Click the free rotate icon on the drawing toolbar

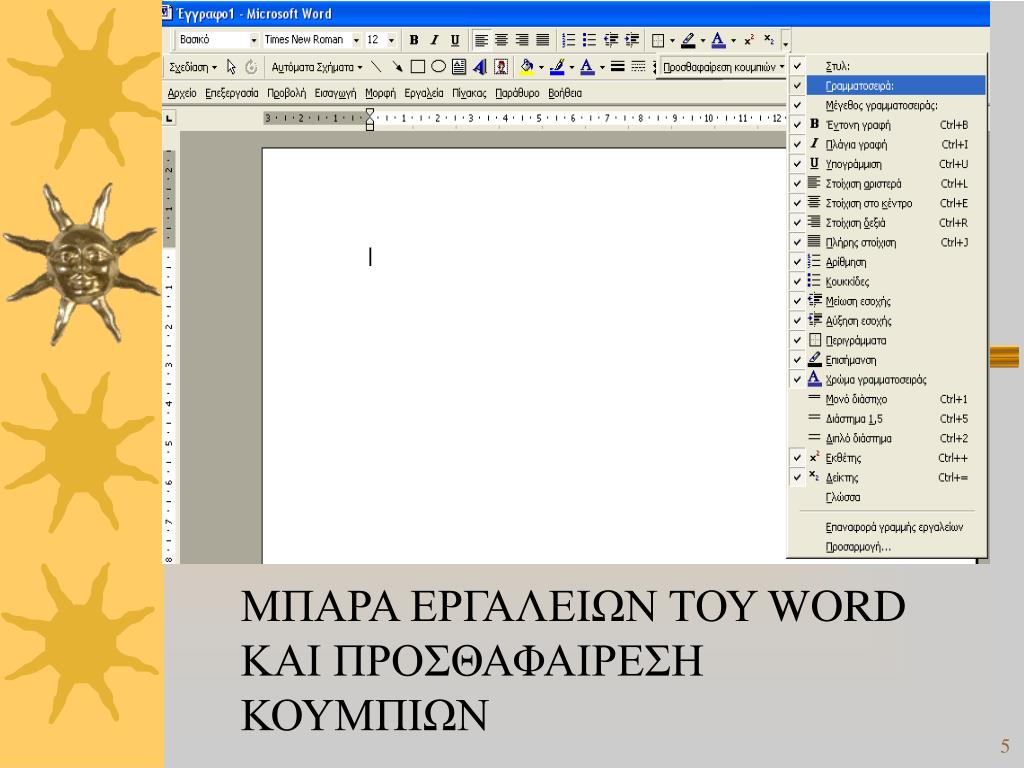tap(251, 67)
